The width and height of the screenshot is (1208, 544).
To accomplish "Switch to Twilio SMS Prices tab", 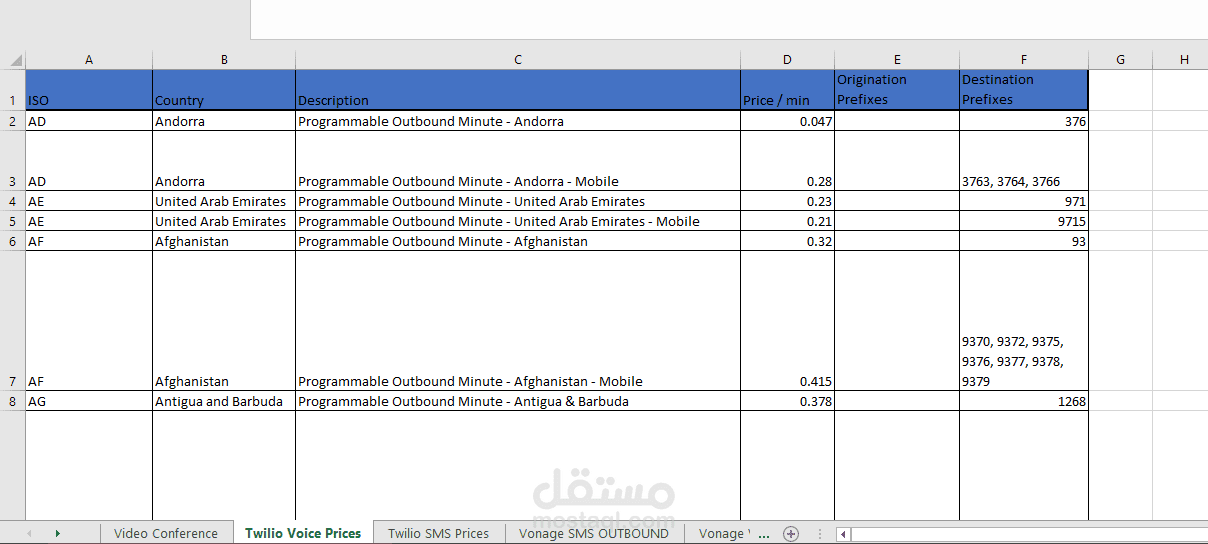I will point(439,534).
